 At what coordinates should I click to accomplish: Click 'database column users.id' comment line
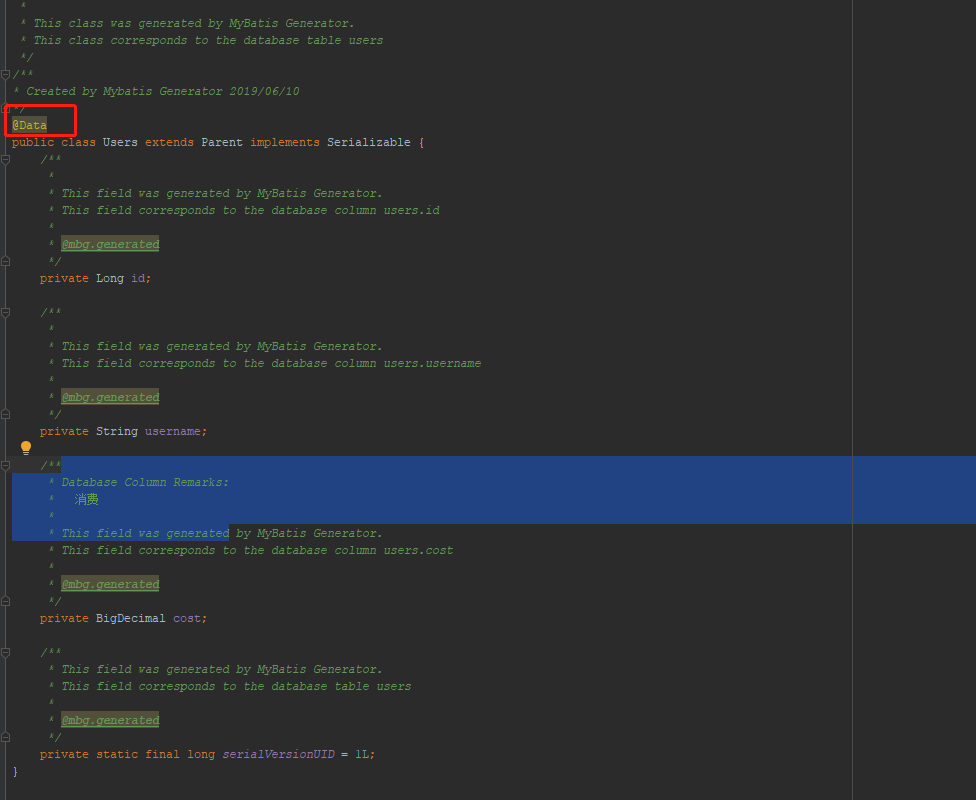(x=250, y=210)
